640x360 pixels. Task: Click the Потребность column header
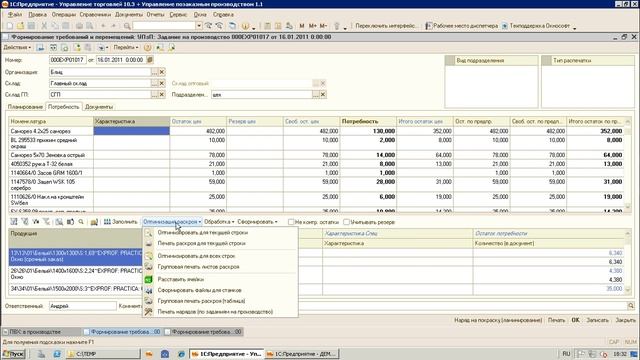point(368,121)
